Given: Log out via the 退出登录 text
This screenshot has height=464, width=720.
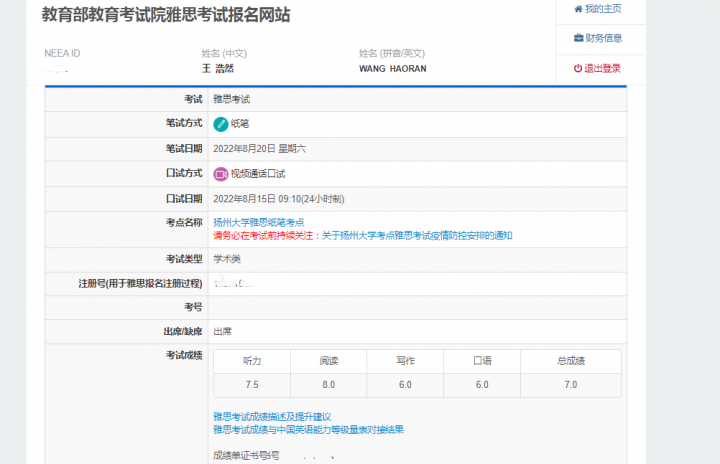Looking at the screenshot, I should point(603,69).
